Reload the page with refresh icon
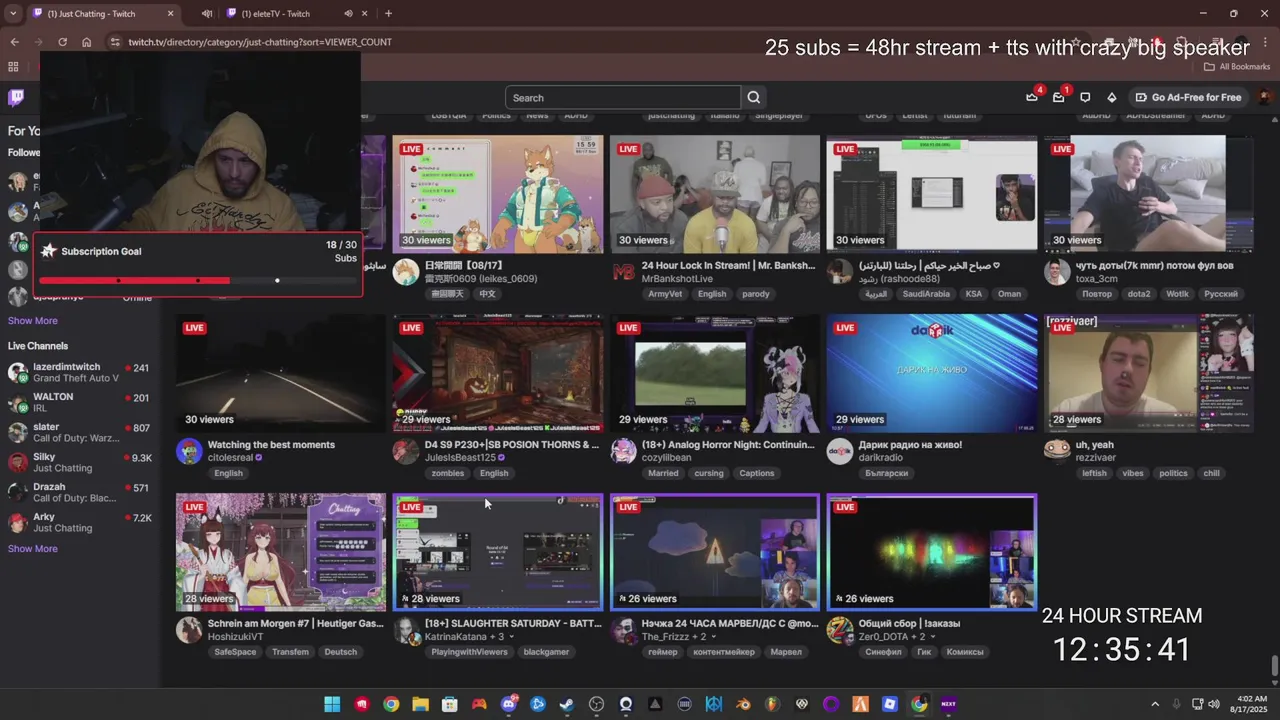 tap(62, 42)
